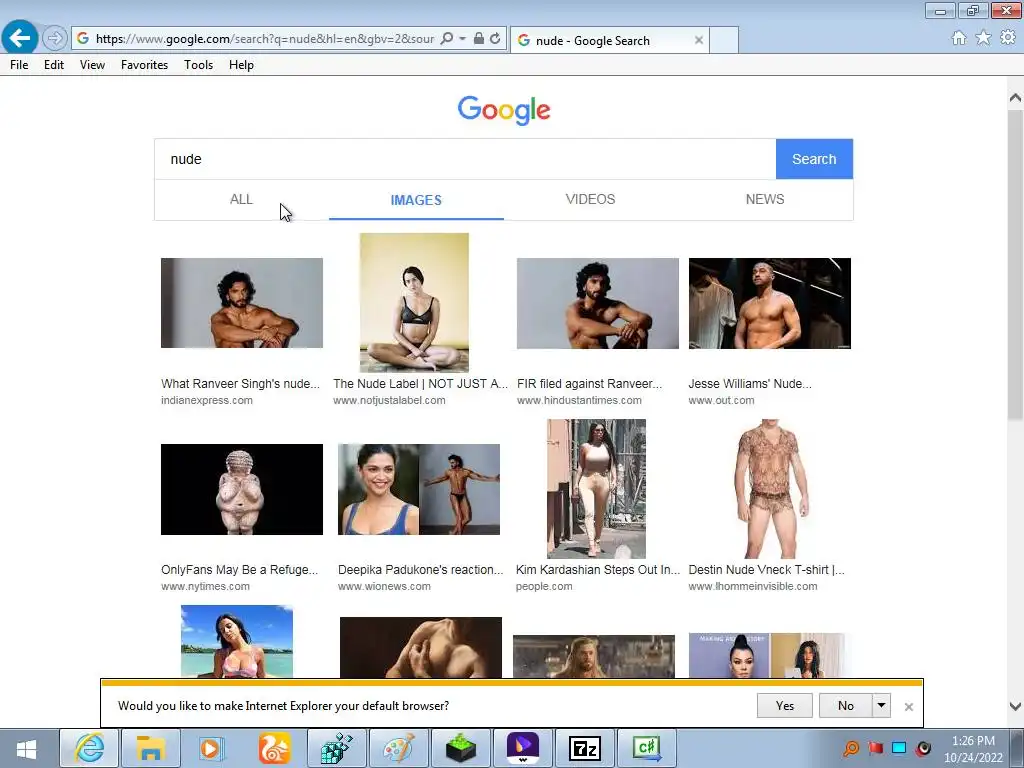The width and height of the screenshot is (1024, 768).
Task: Click the Refresh page icon
Action: (x=495, y=39)
